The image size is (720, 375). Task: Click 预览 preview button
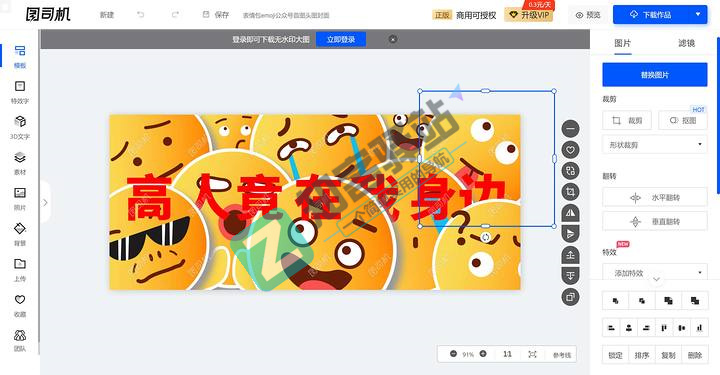coord(588,15)
